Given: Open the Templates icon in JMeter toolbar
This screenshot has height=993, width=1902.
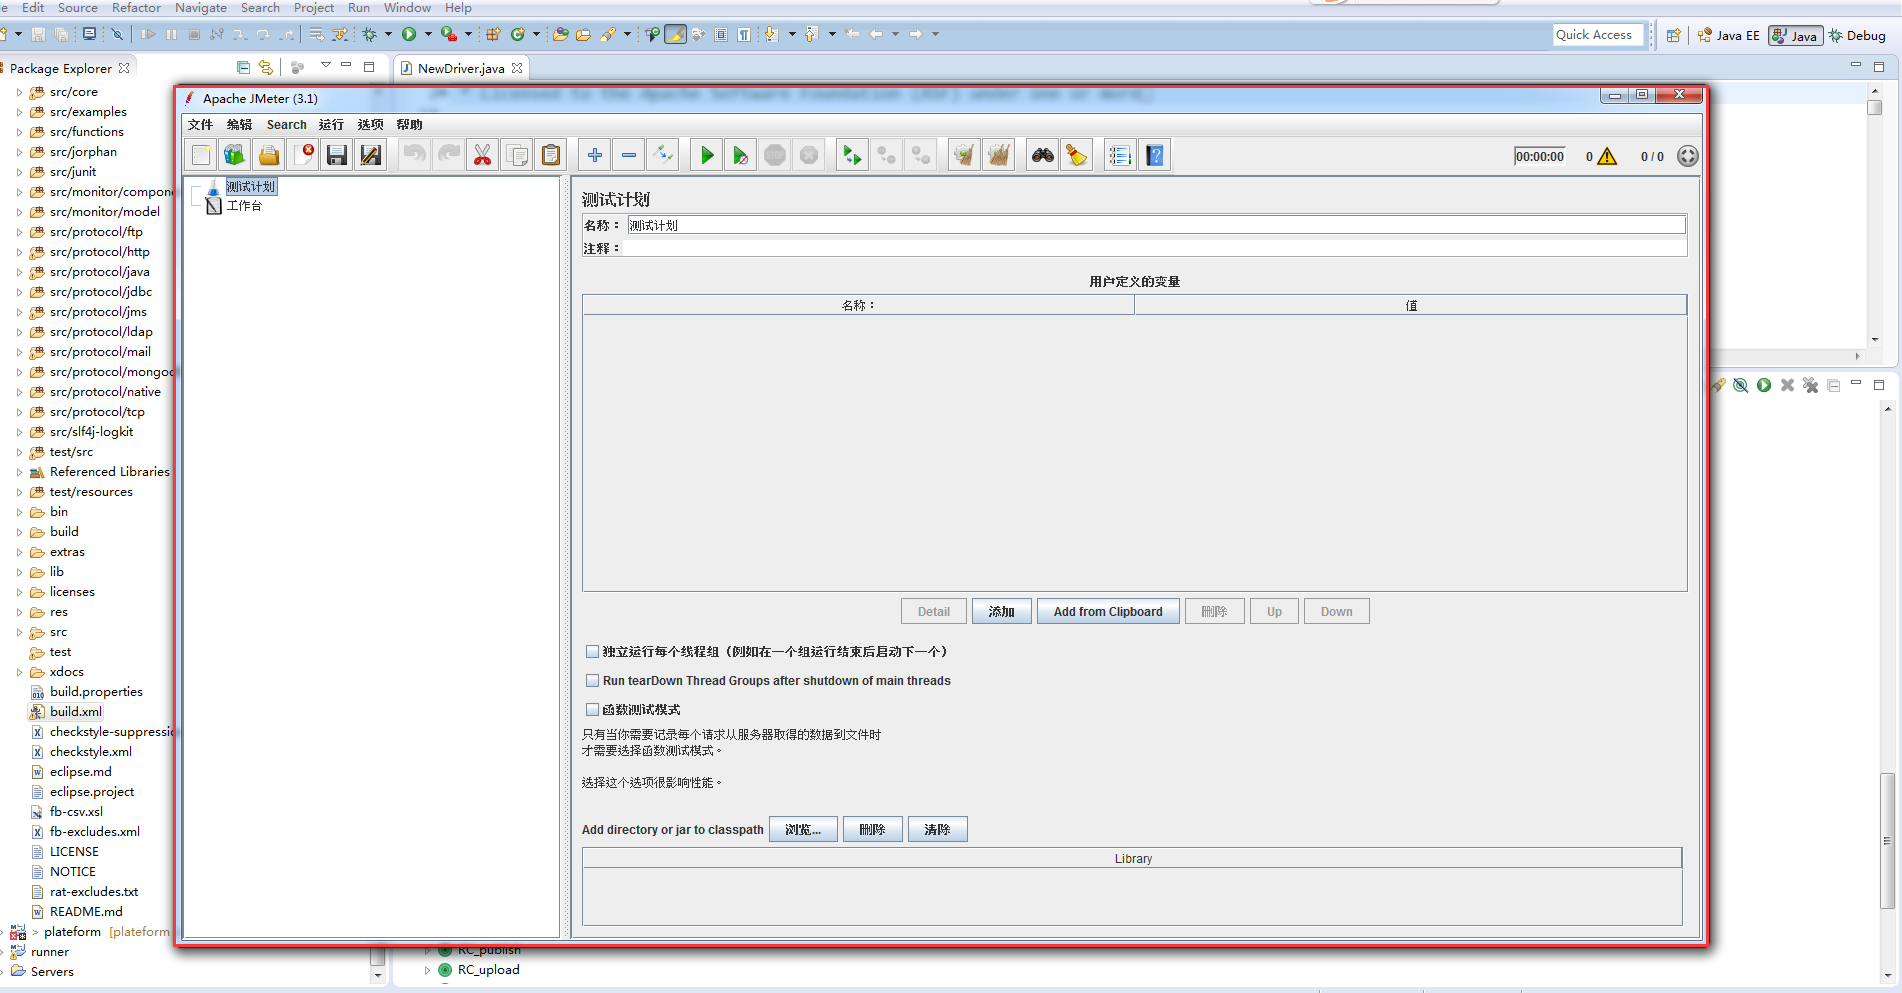Looking at the screenshot, I should [x=234, y=155].
